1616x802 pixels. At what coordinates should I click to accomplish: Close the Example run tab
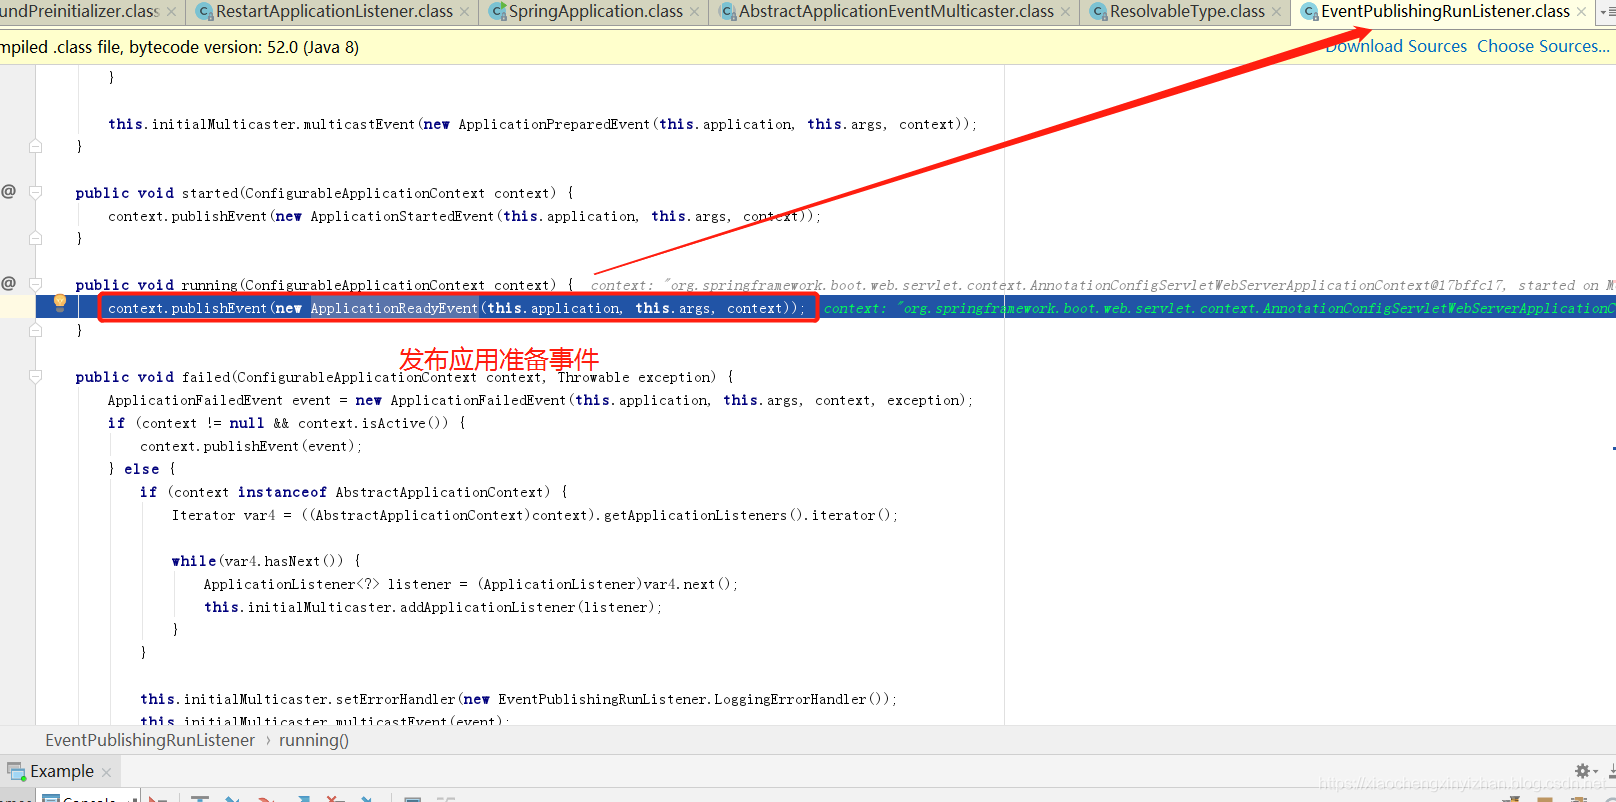point(107,772)
